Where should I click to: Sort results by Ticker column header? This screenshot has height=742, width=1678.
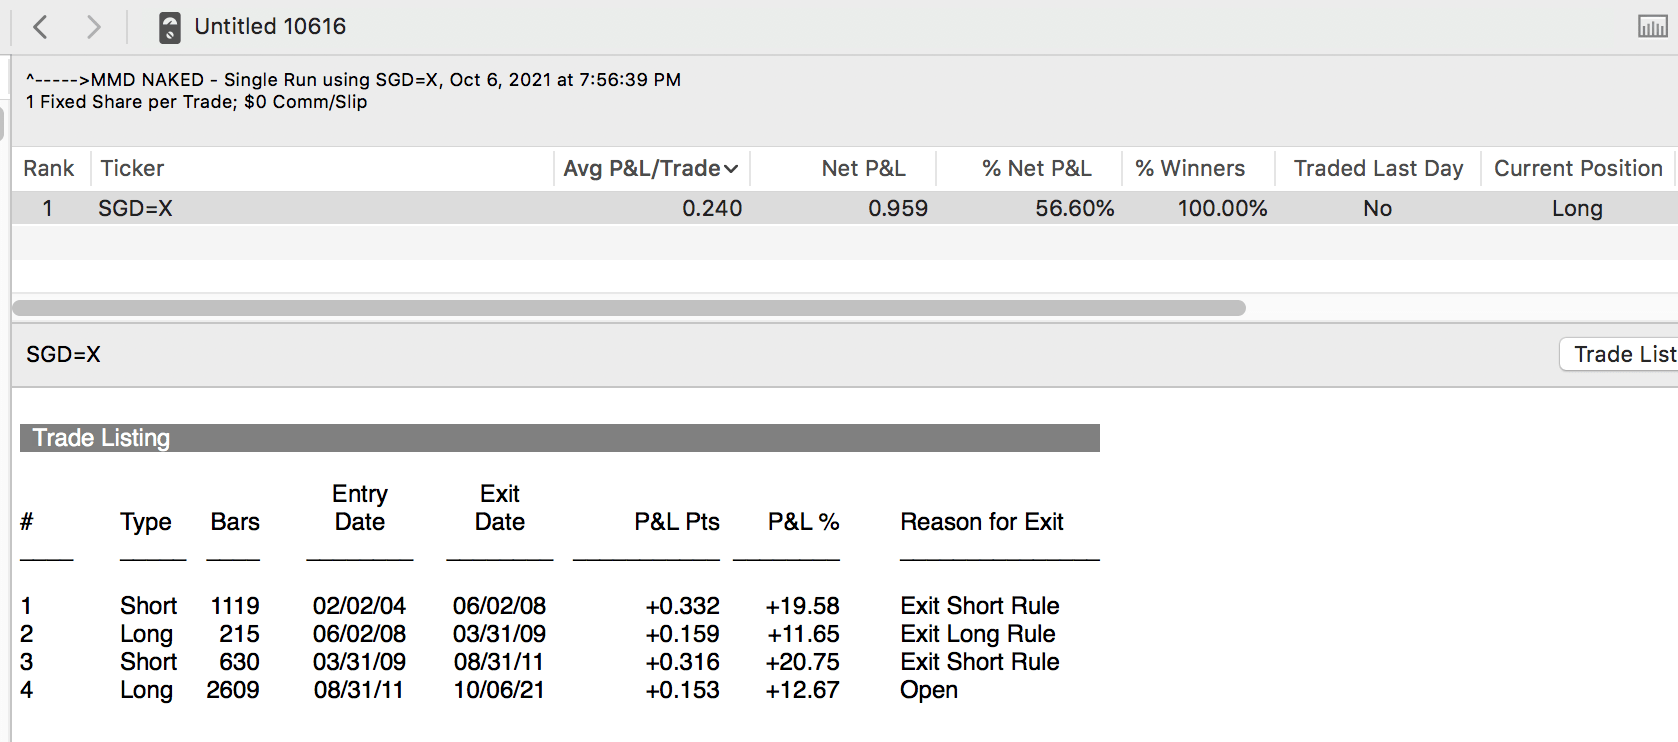click(x=132, y=169)
